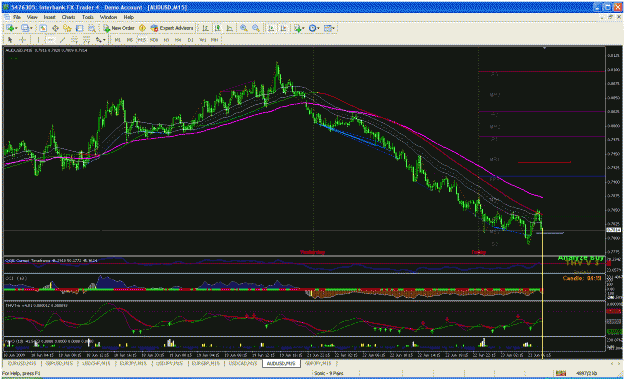Select the Crosshair tool
The image size is (625, 379).
(23, 40)
